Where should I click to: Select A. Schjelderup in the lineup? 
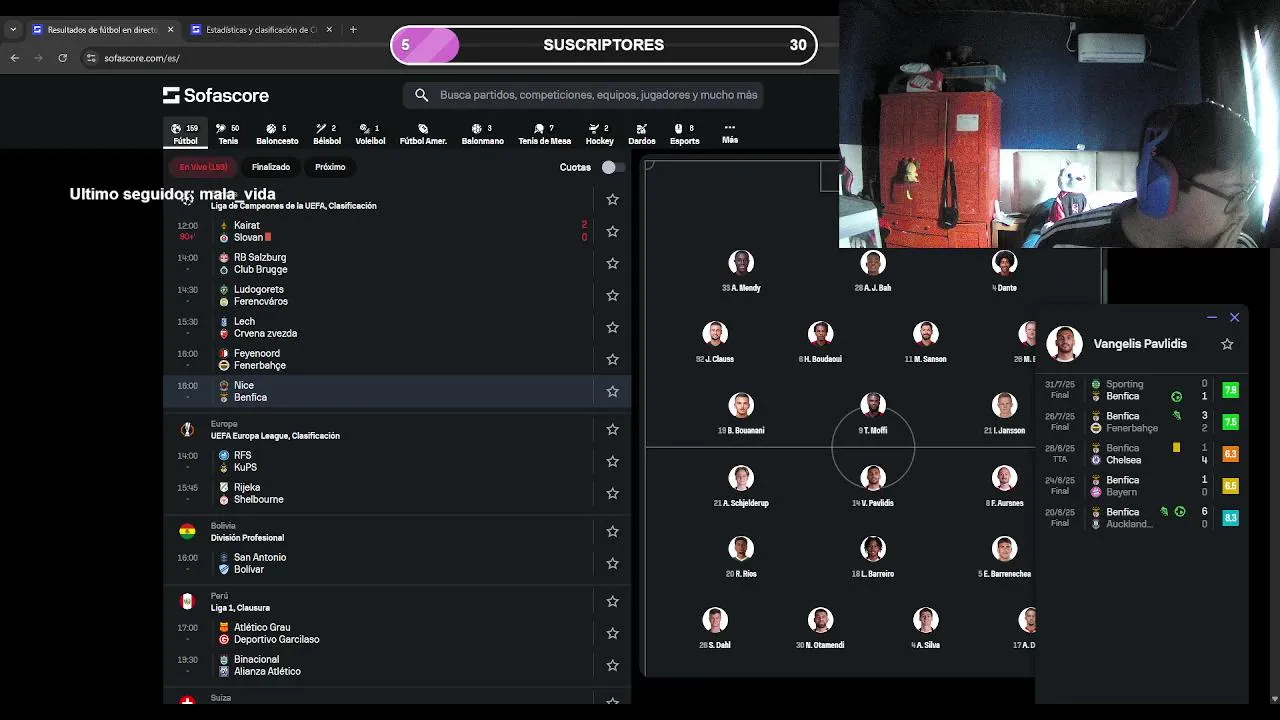tap(741, 486)
